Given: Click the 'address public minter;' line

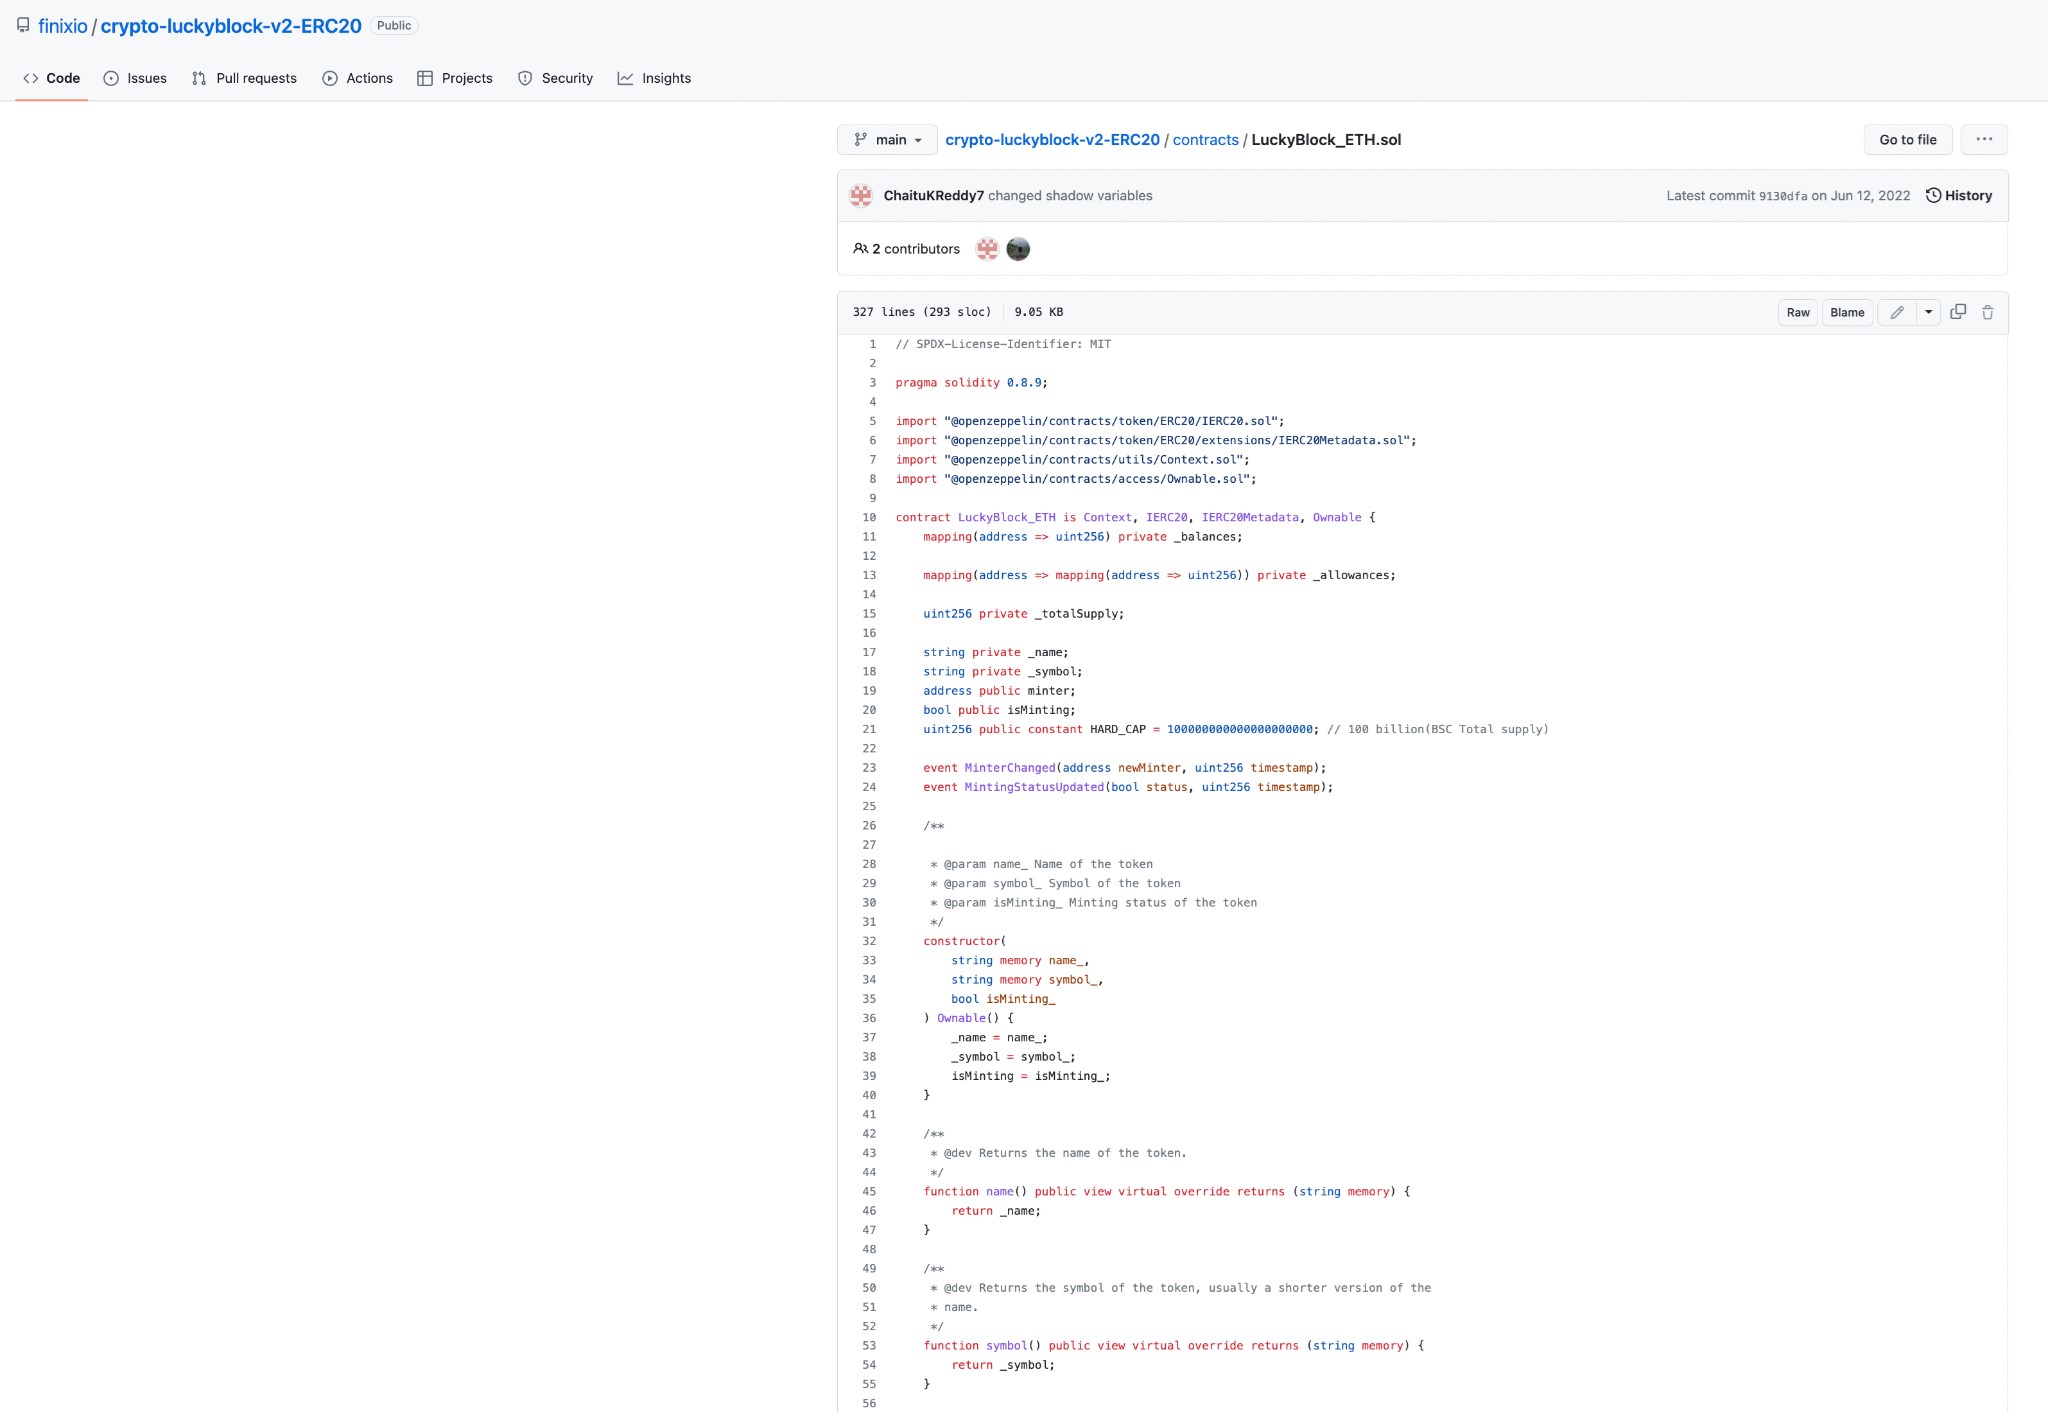Looking at the screenshot, I should (999, 691).
